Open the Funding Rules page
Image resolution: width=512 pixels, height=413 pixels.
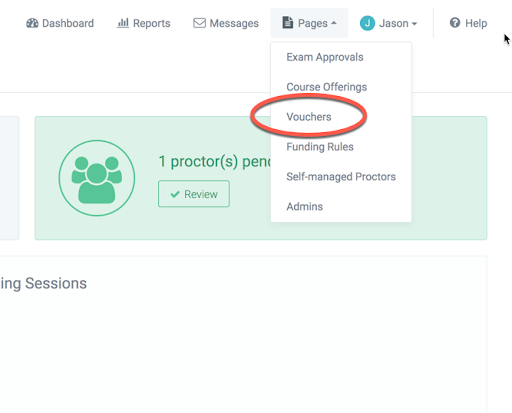[x=320, y=147]
